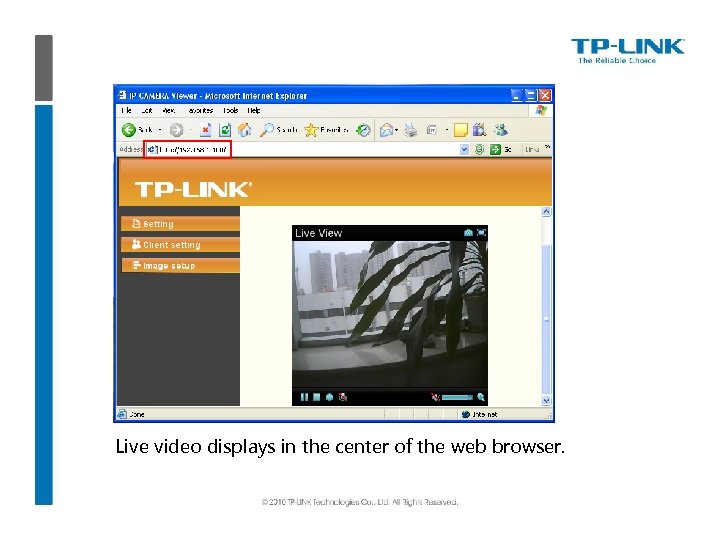Open the Client setting page
The height and width of the screenshot is (540, 720).
point(180,245)
